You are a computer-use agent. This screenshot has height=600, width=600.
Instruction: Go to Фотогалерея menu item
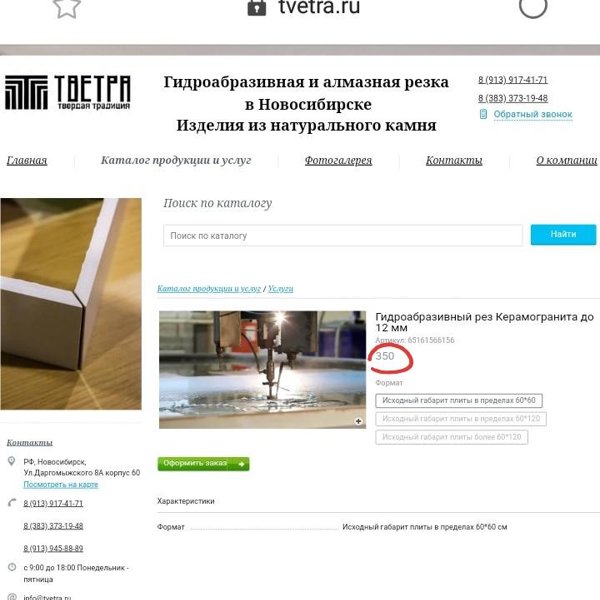click(x=338, y=160)
